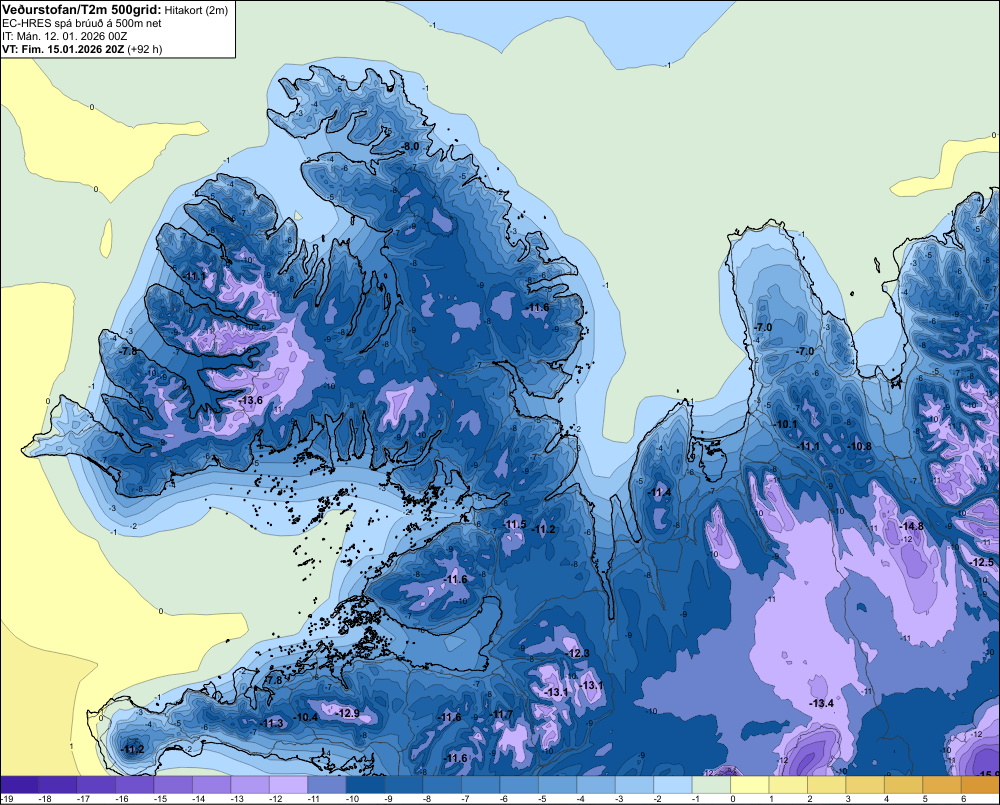The width and height of the screenshot is (1000, 805).
Task: Click the -12.3 temperature value
Action: pyautogui.click(x=577, y=653)
